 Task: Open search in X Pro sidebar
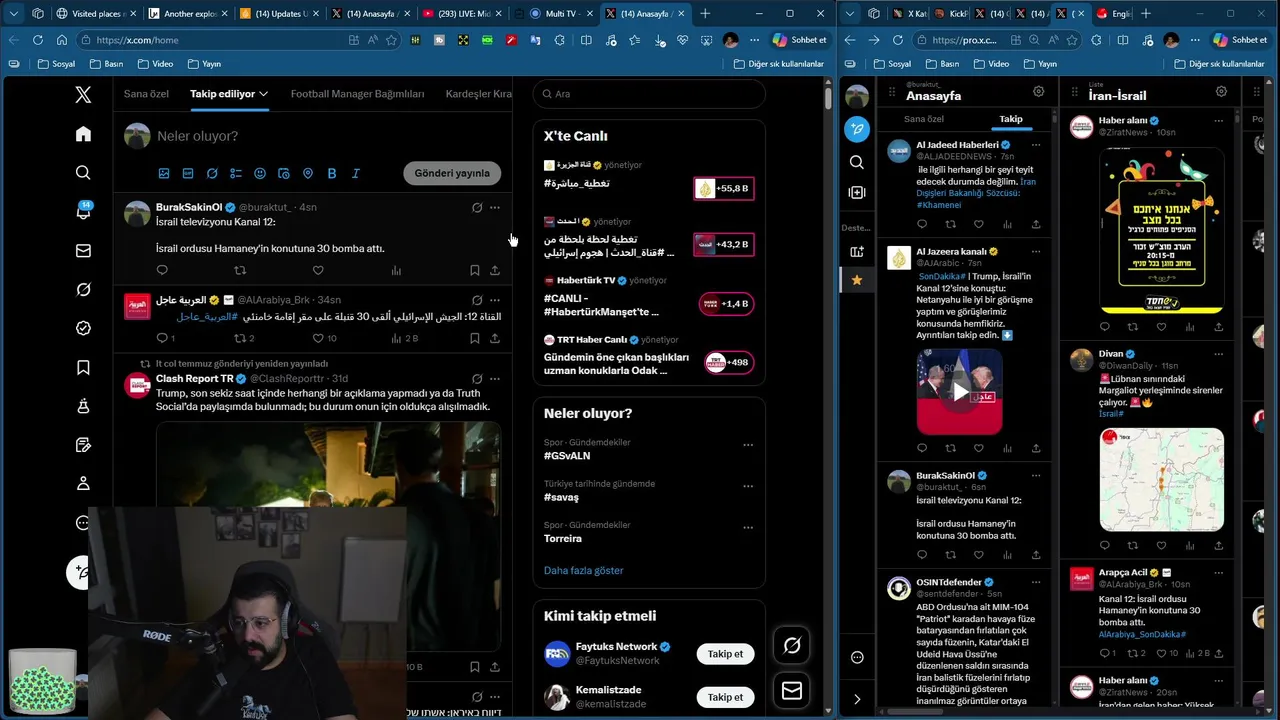(857, 162)
